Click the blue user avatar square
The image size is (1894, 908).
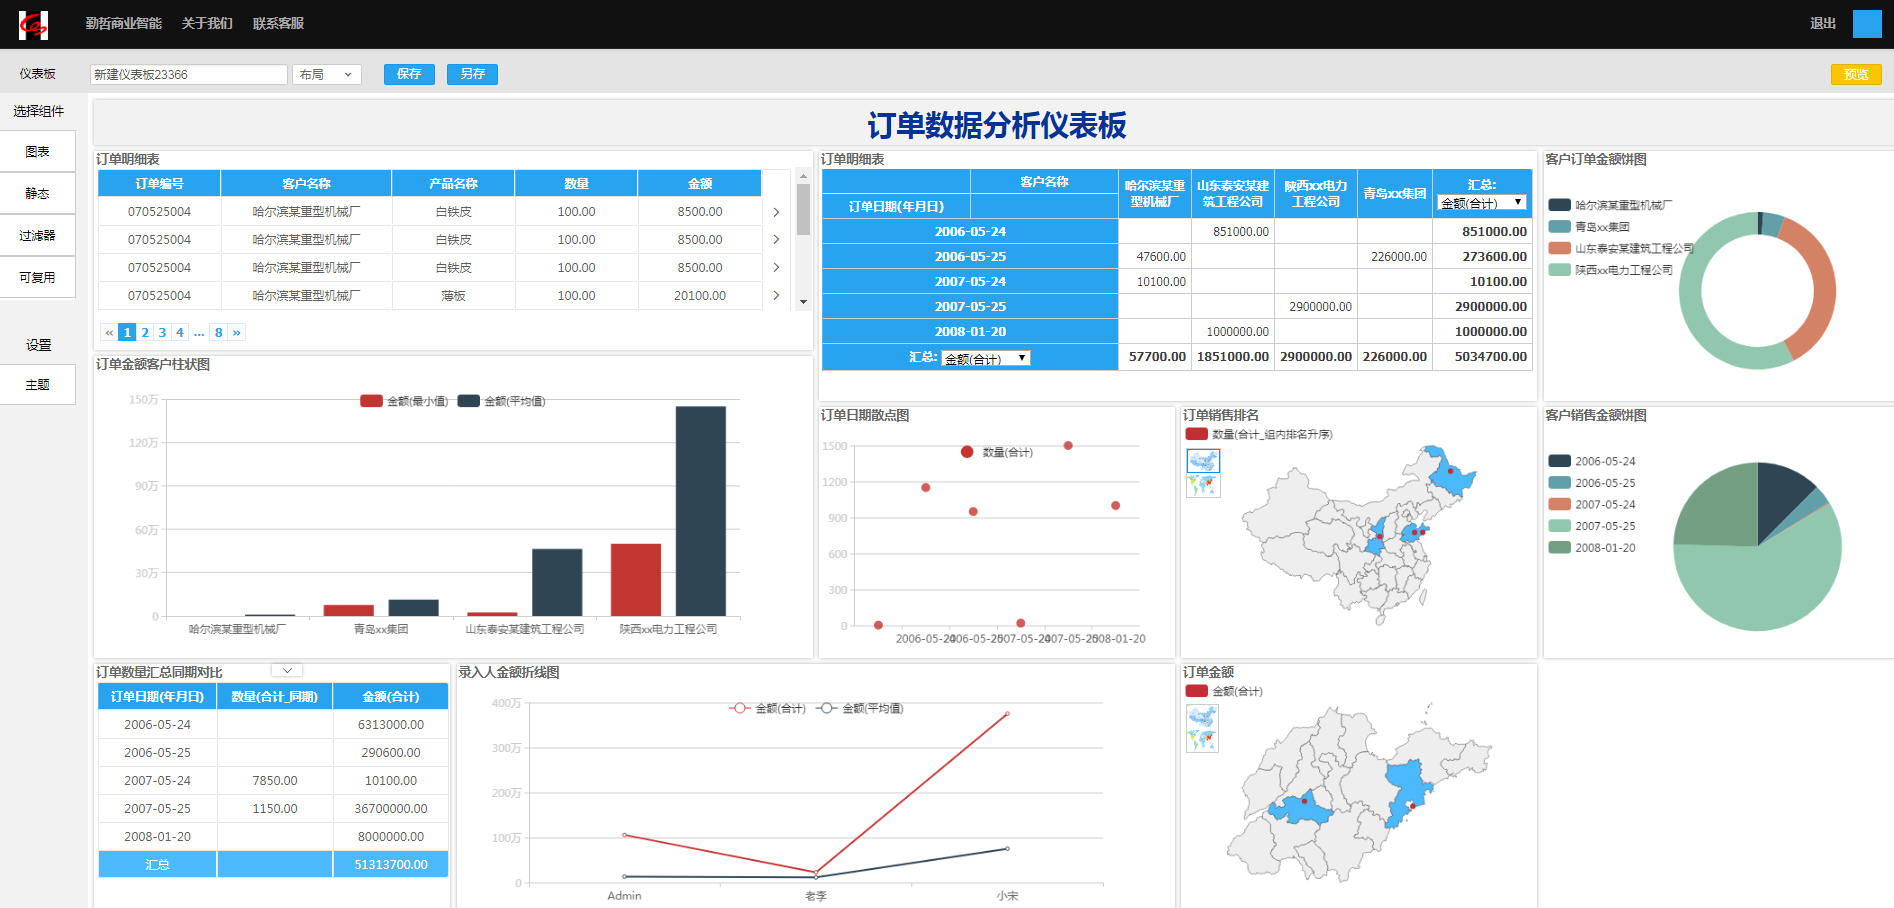tap(1866, 24)
